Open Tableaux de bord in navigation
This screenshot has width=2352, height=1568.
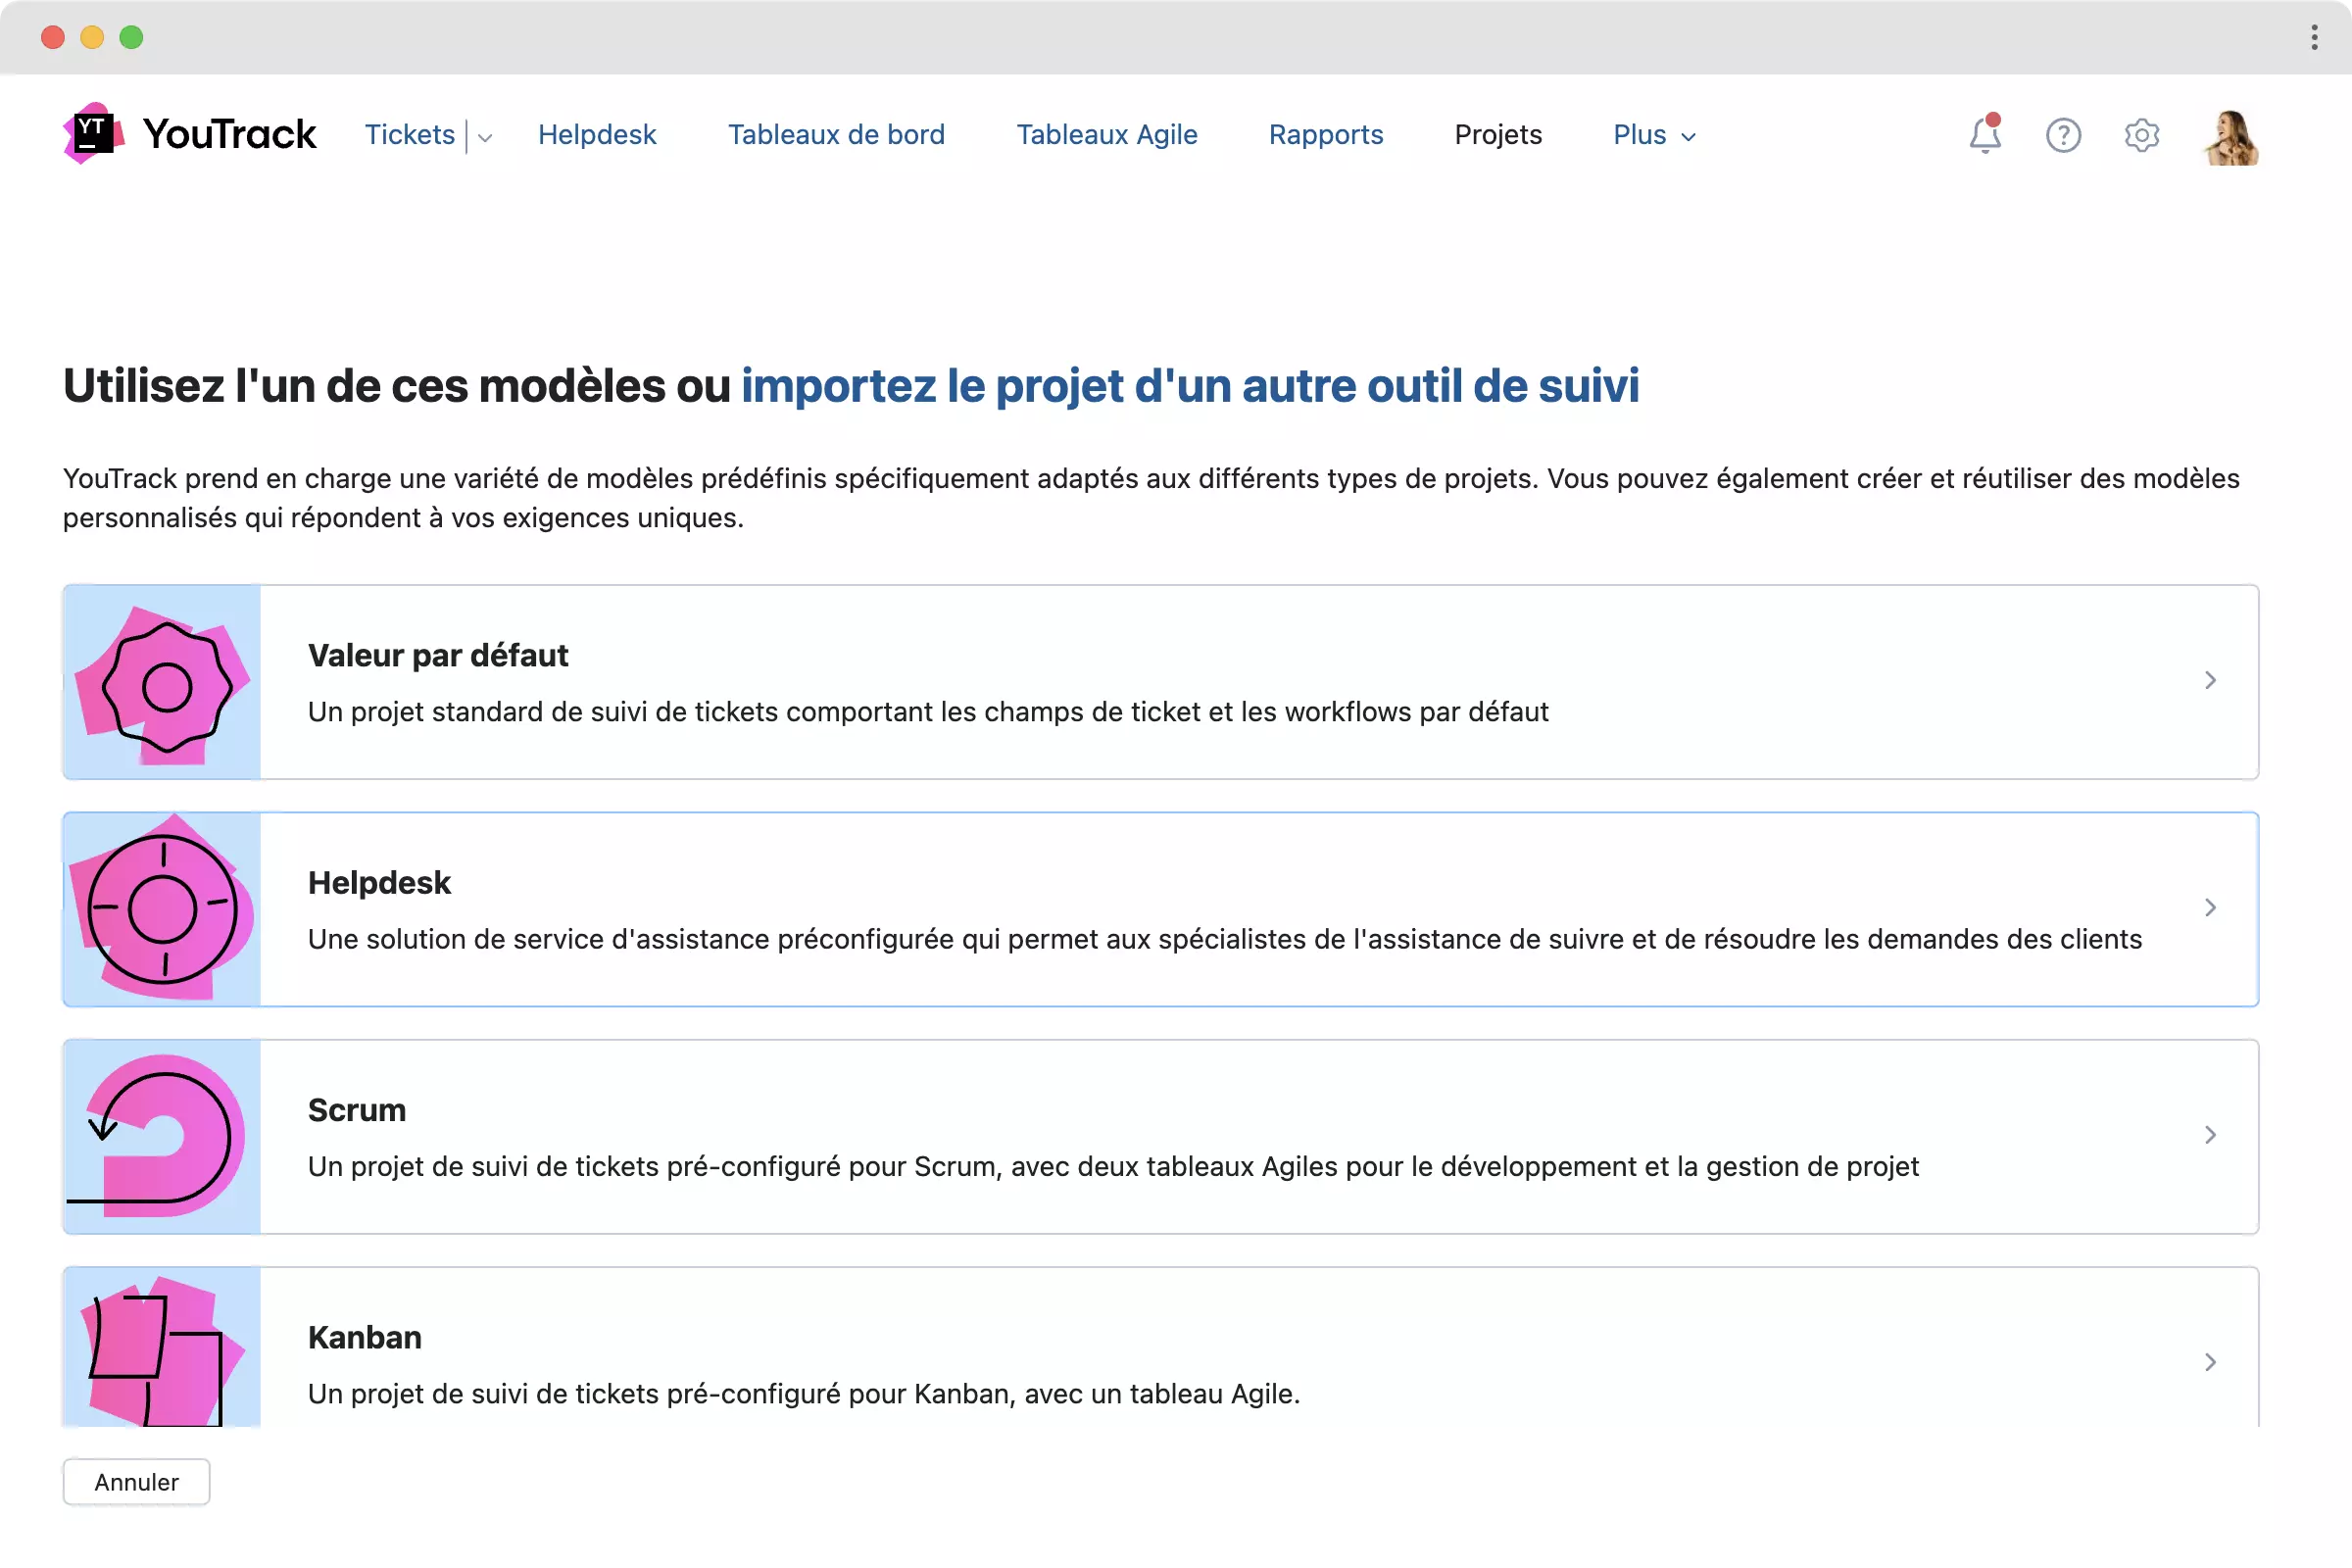[x=836, y=135]
